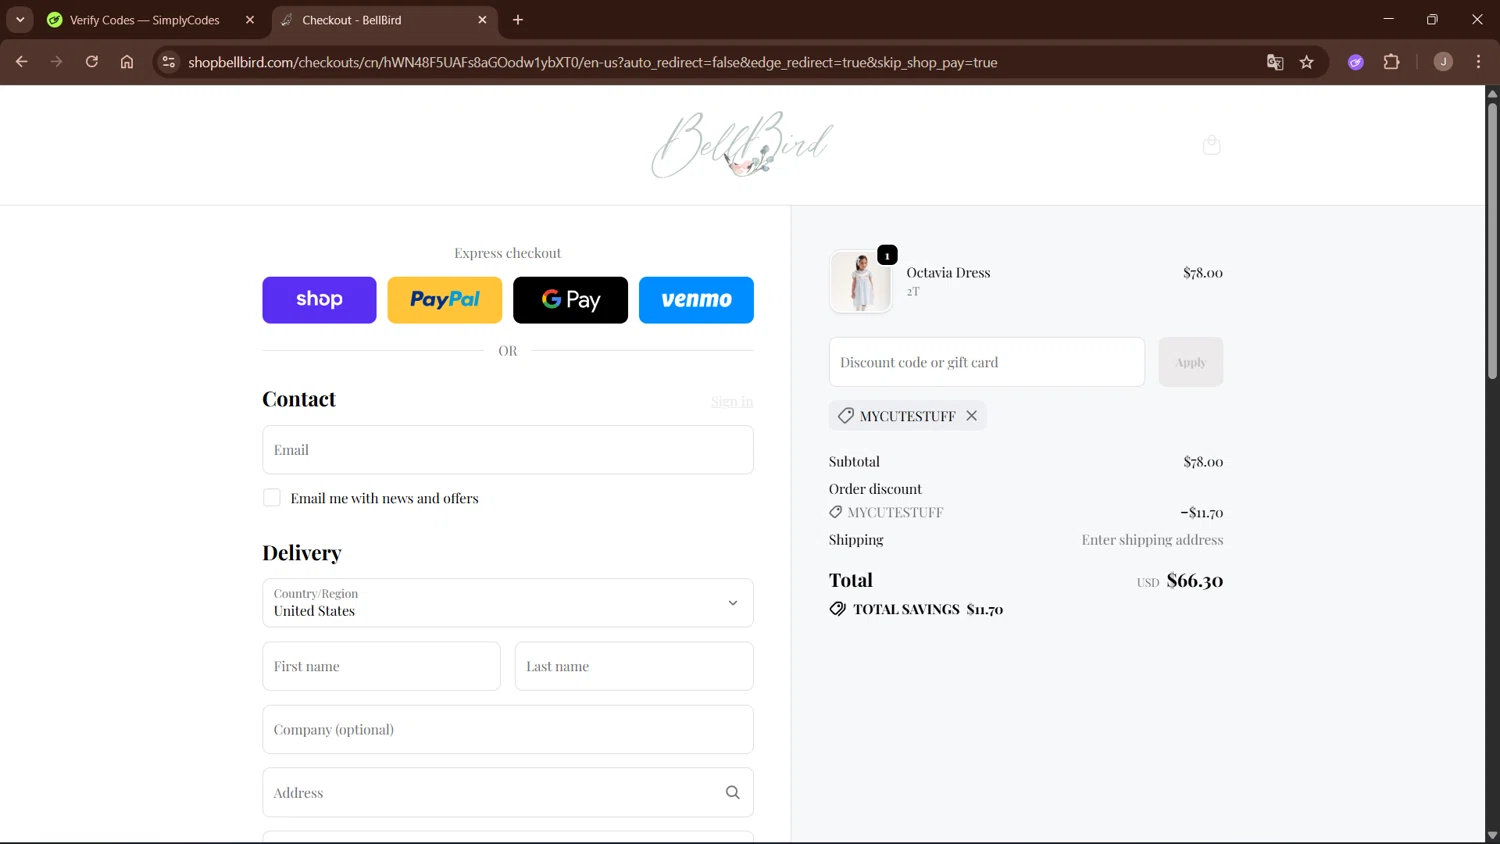Click the Octavia Dress product name
This screenshot has height=844, width=1500.
tap(948, 273)
